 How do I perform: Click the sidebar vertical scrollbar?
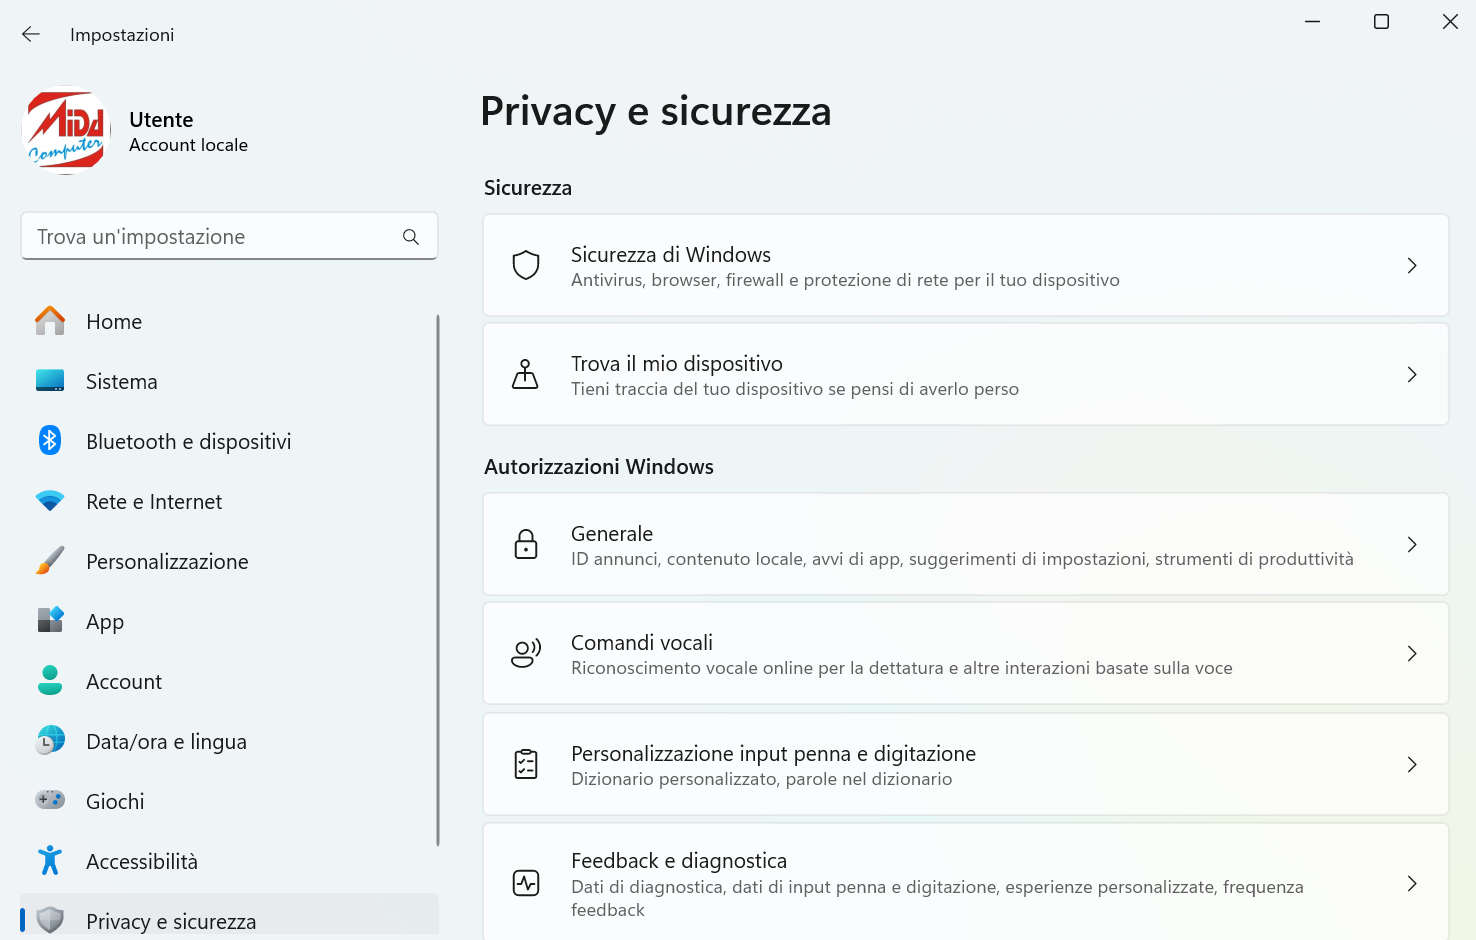[x=438, y=580]
